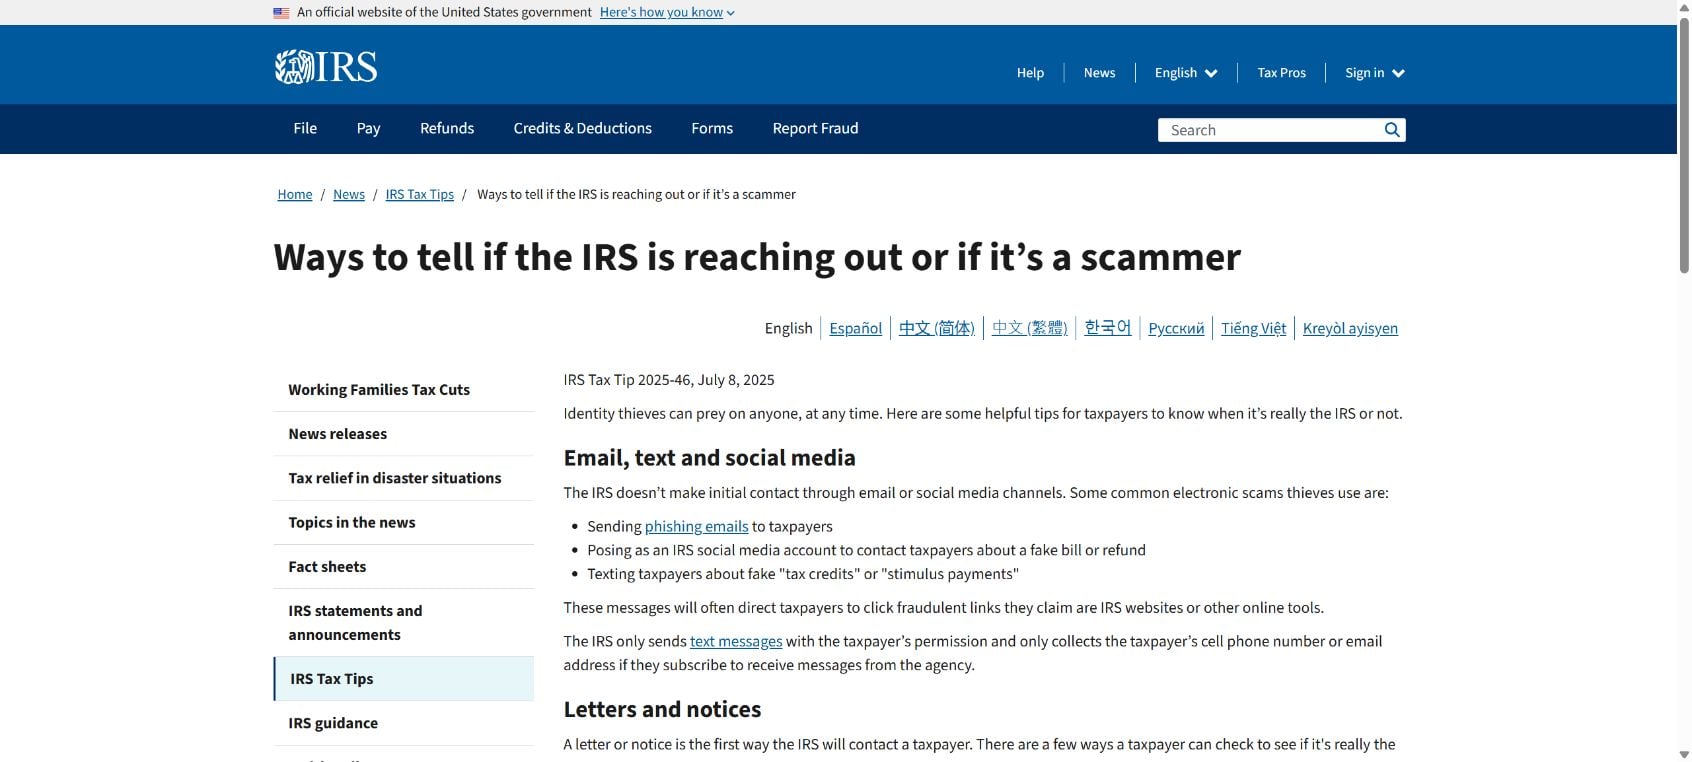Focus the Search input field
Viewport: 1692px width, 762px height.
coord(1269,130)
